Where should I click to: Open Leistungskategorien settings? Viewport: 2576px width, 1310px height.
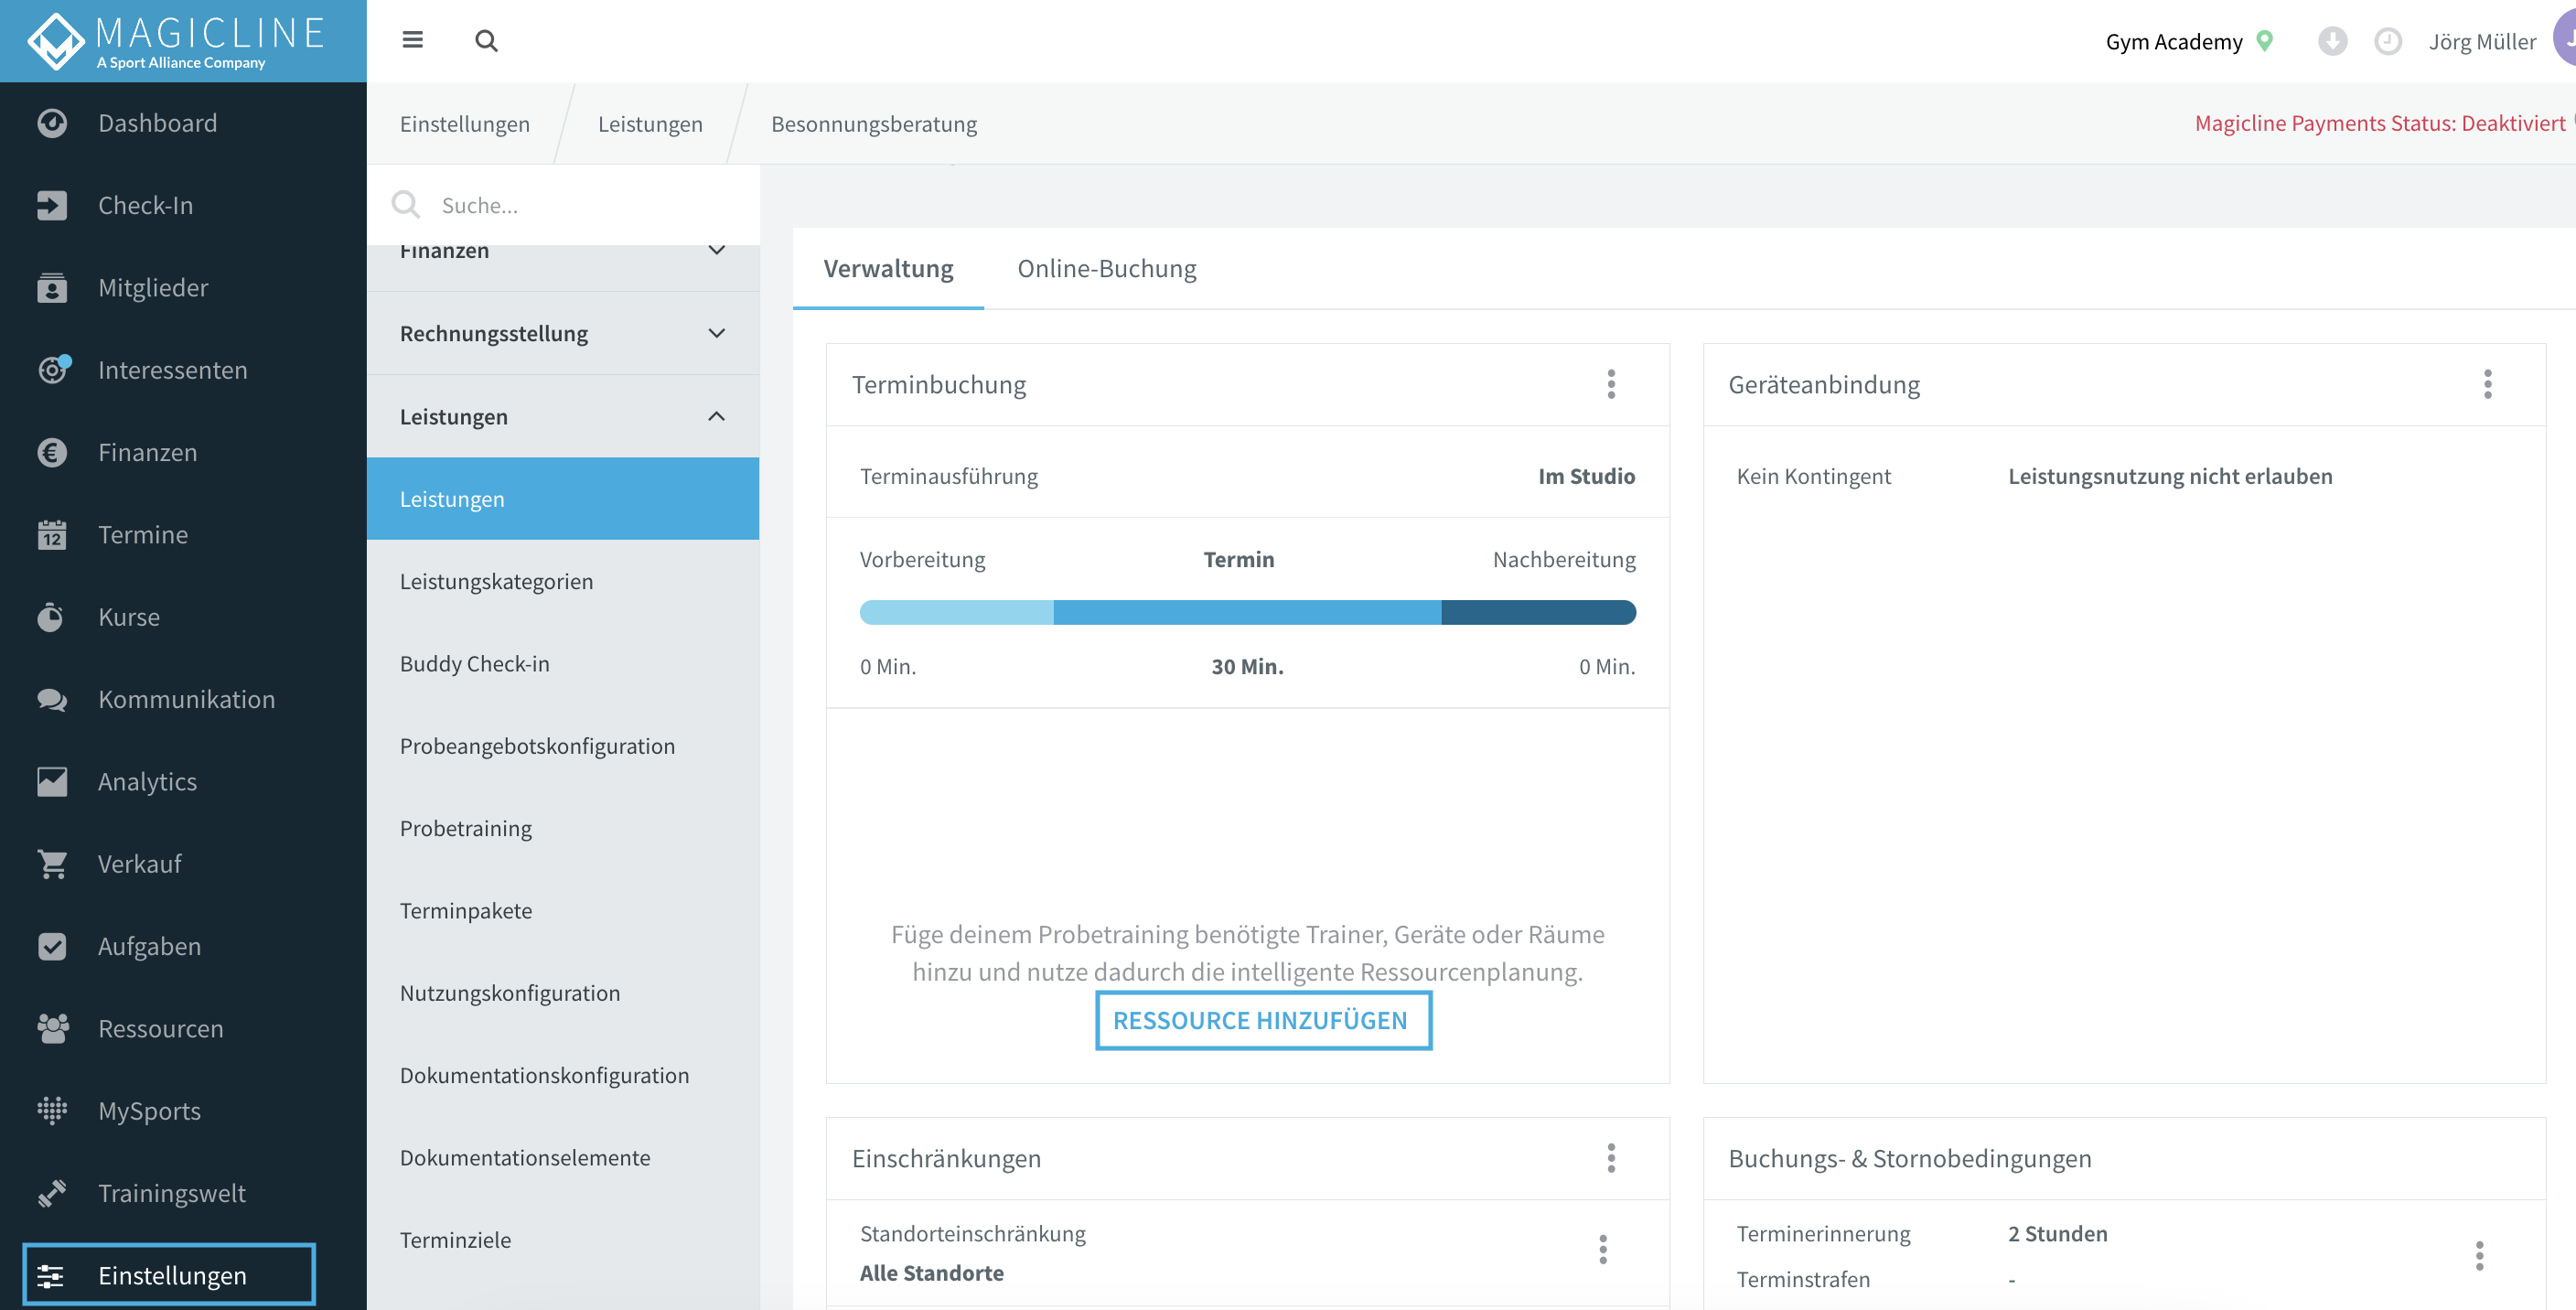563,581
